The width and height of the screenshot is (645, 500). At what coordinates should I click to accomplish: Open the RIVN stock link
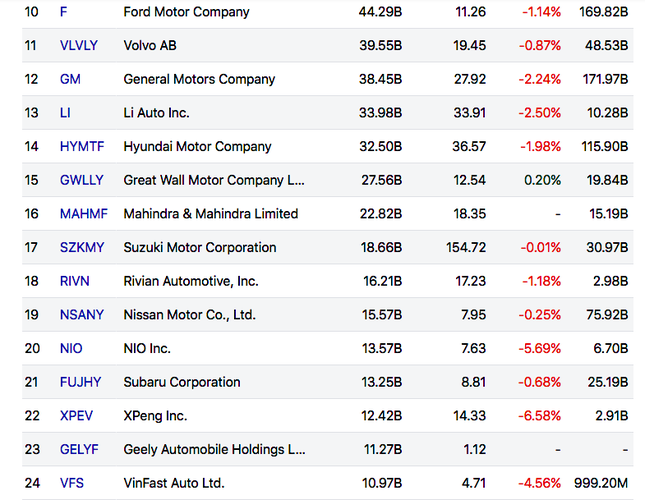75,281
